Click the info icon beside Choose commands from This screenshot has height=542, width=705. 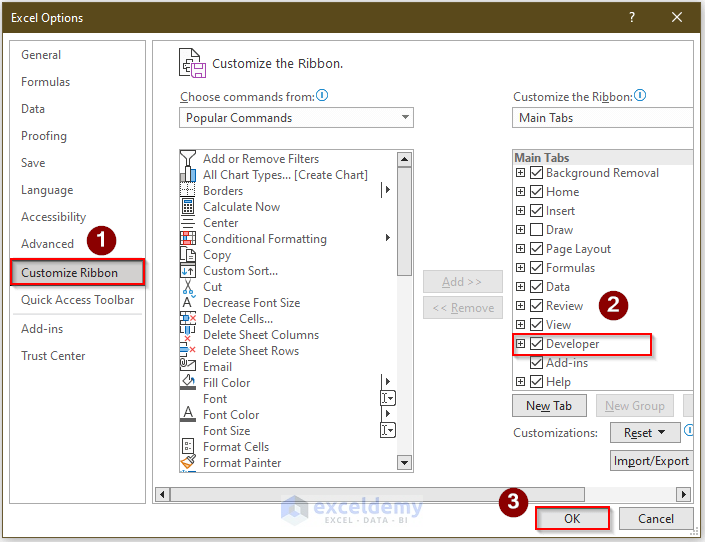click(322, 95)
